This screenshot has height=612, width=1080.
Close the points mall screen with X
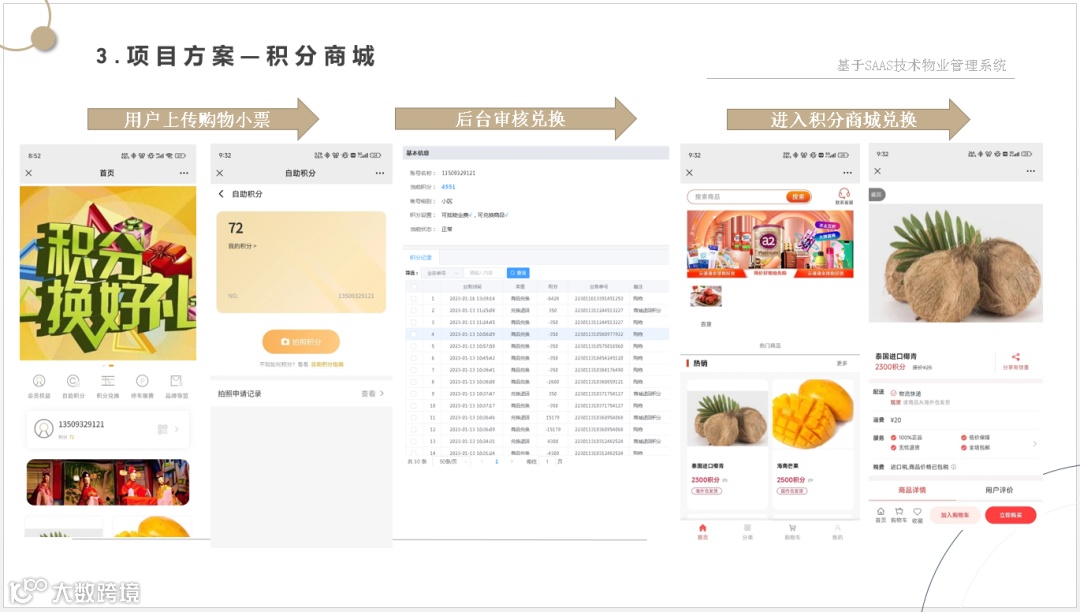coord(689,173)
